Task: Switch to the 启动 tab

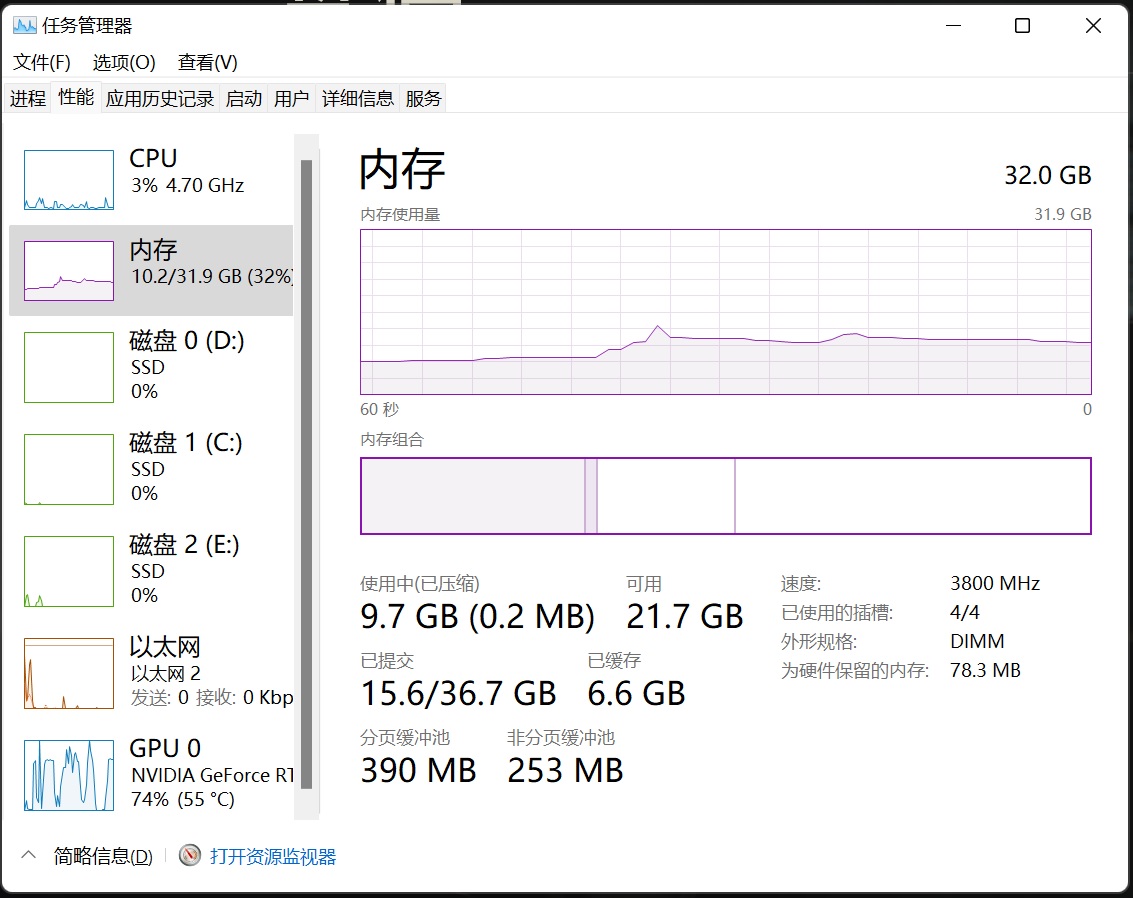Action: [x=244, y=98]
